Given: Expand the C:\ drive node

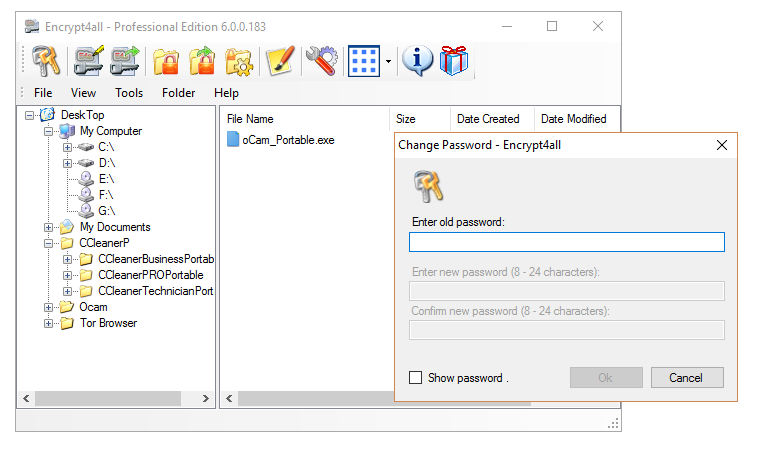Looking at the screenshot, I should click(x=67, y=147).
